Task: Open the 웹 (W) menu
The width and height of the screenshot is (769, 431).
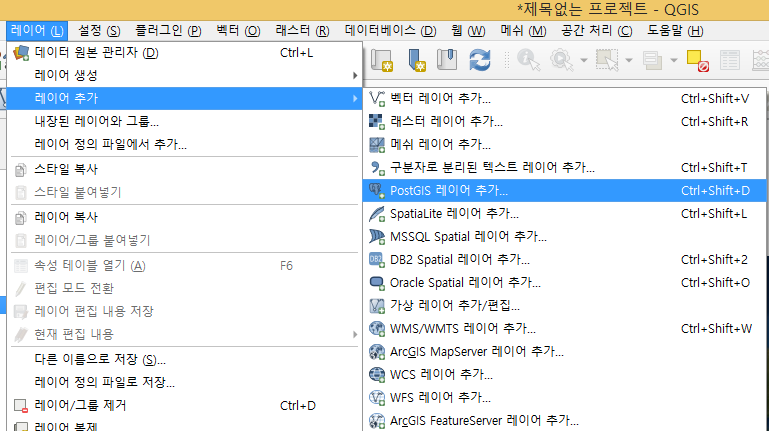Action: [x=468, y=31]
